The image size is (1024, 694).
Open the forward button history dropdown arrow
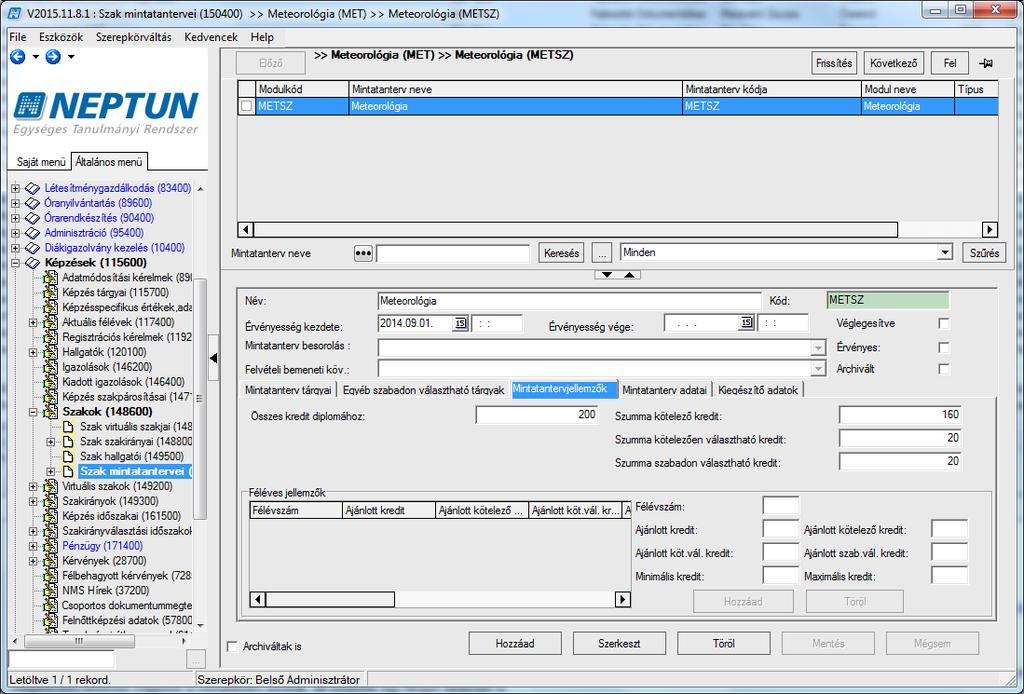pos(71,57)
